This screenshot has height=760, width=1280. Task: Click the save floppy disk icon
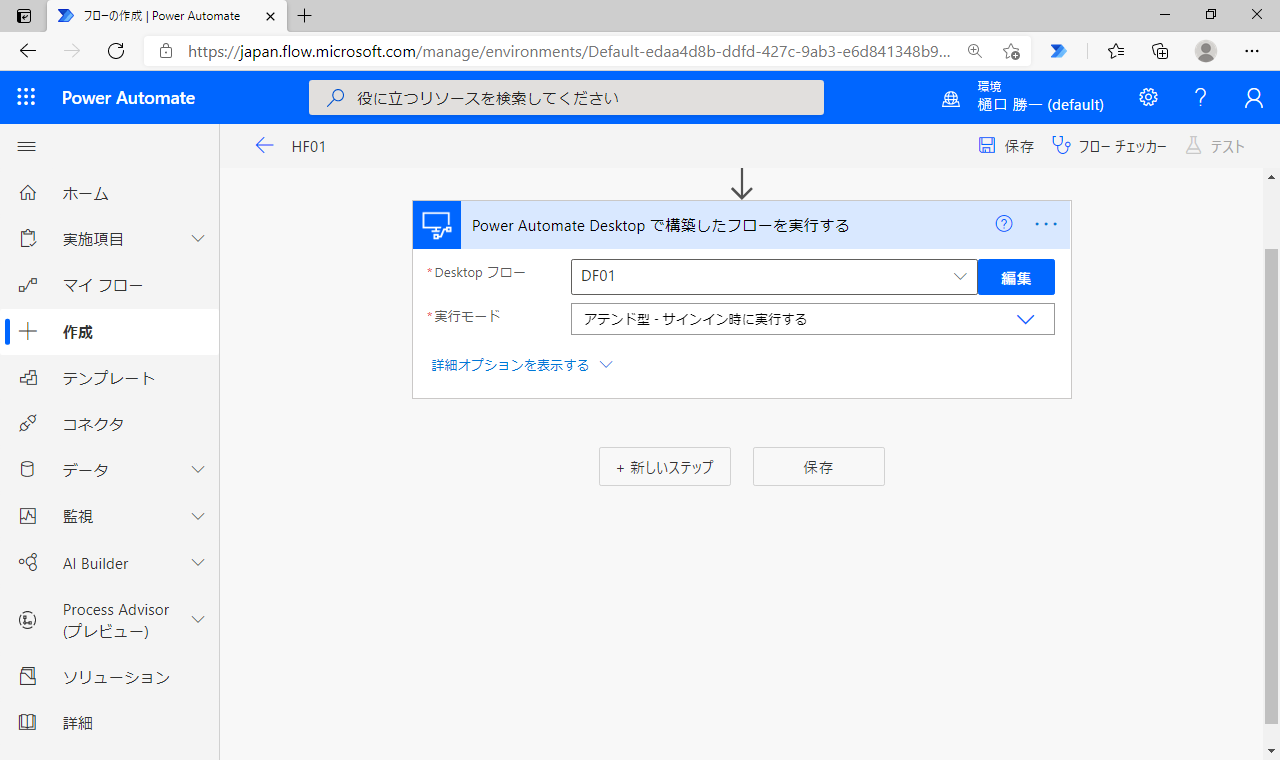pyautogui.click(x=987, y=146)
